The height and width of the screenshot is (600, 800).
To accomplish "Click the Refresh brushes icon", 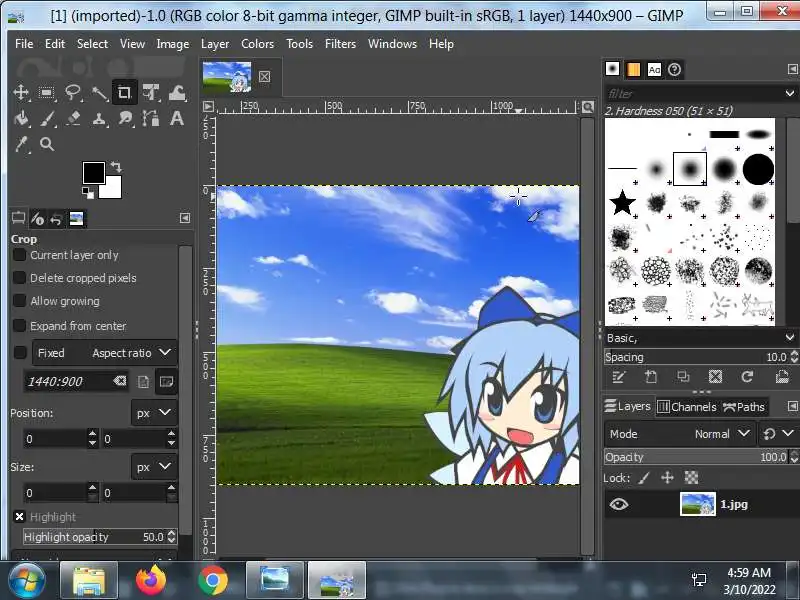I will coord(747,377).
